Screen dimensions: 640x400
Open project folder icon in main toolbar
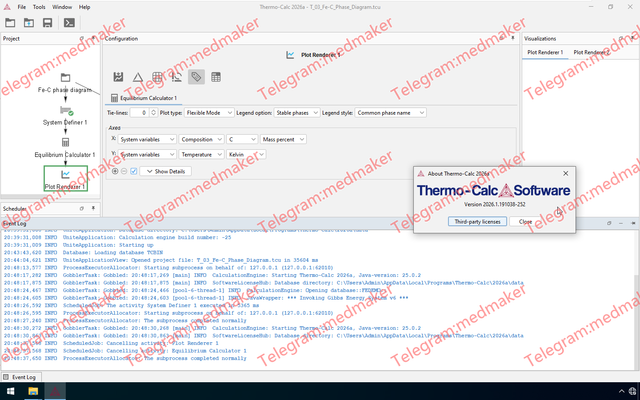tap(10, 23)
